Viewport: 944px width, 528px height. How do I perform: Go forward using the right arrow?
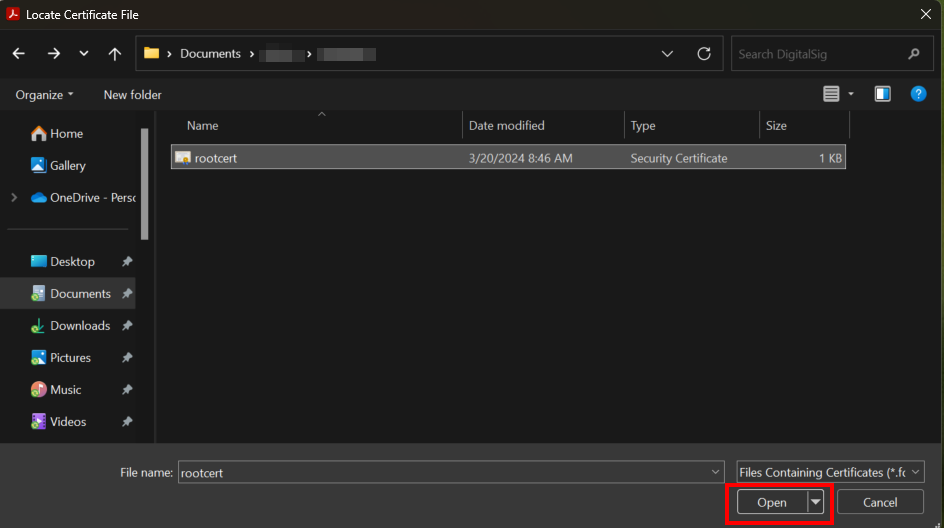[x=54, y=54]
